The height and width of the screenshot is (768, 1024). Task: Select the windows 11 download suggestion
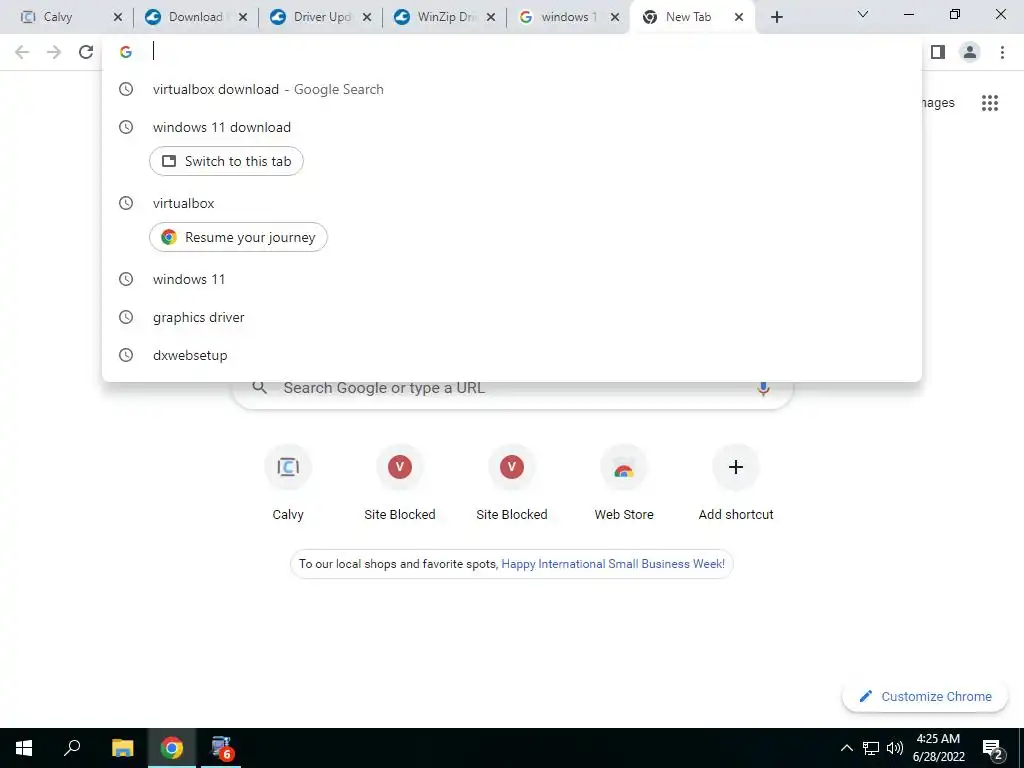pyautogui.click(x=512, y=127)
